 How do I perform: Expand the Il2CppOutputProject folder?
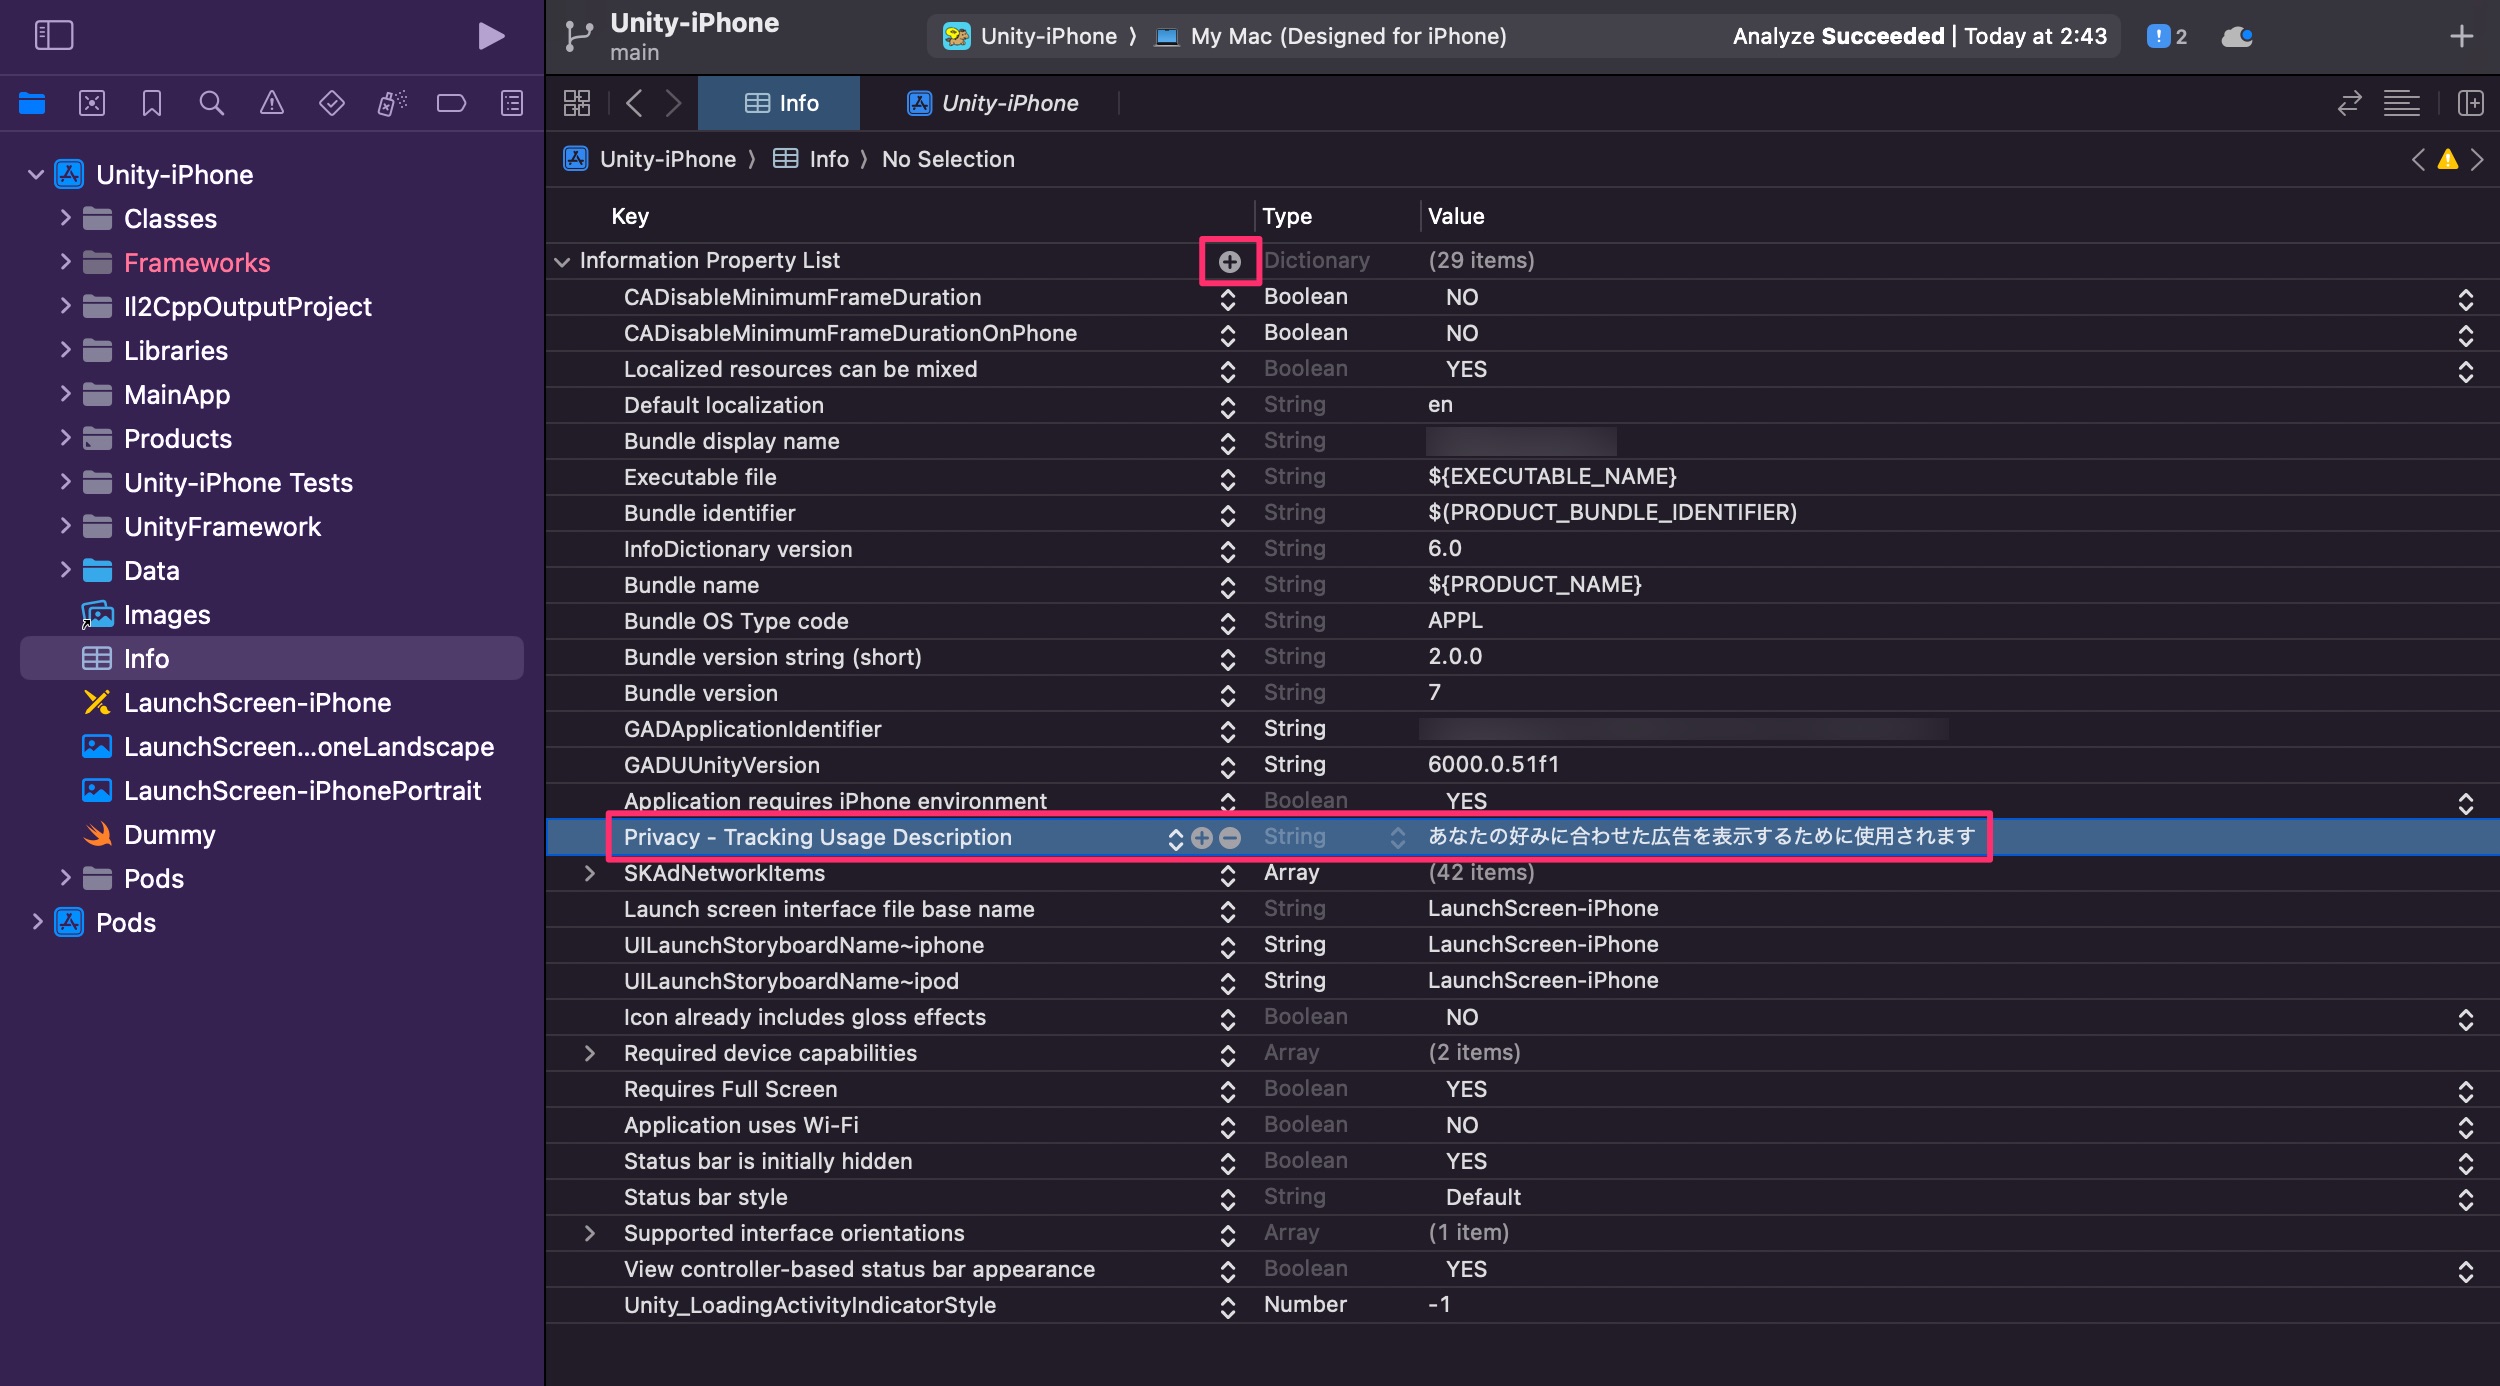click(x=65, y=306)
